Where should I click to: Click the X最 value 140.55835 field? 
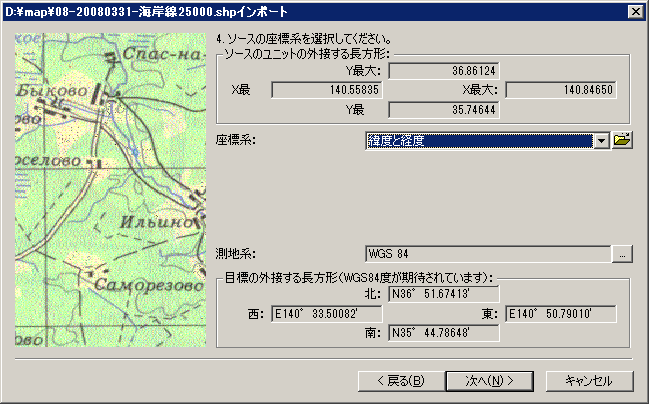click(327, 90)
